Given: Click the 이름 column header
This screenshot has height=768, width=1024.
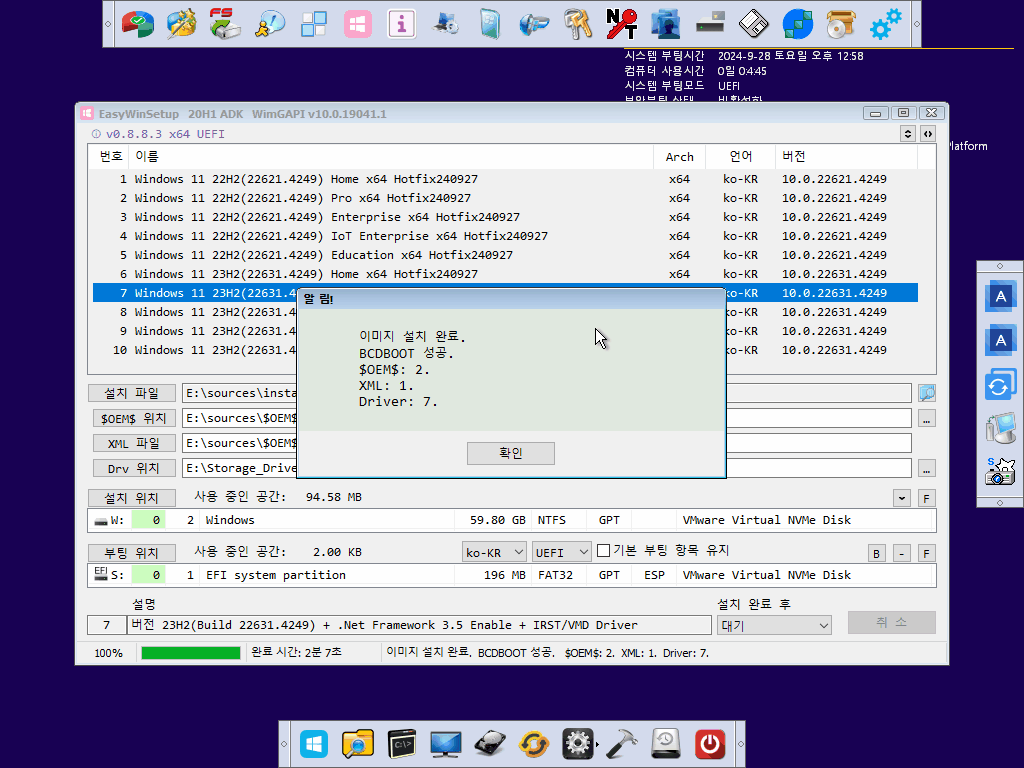Looking at the screenshot, I should [391, 157].
